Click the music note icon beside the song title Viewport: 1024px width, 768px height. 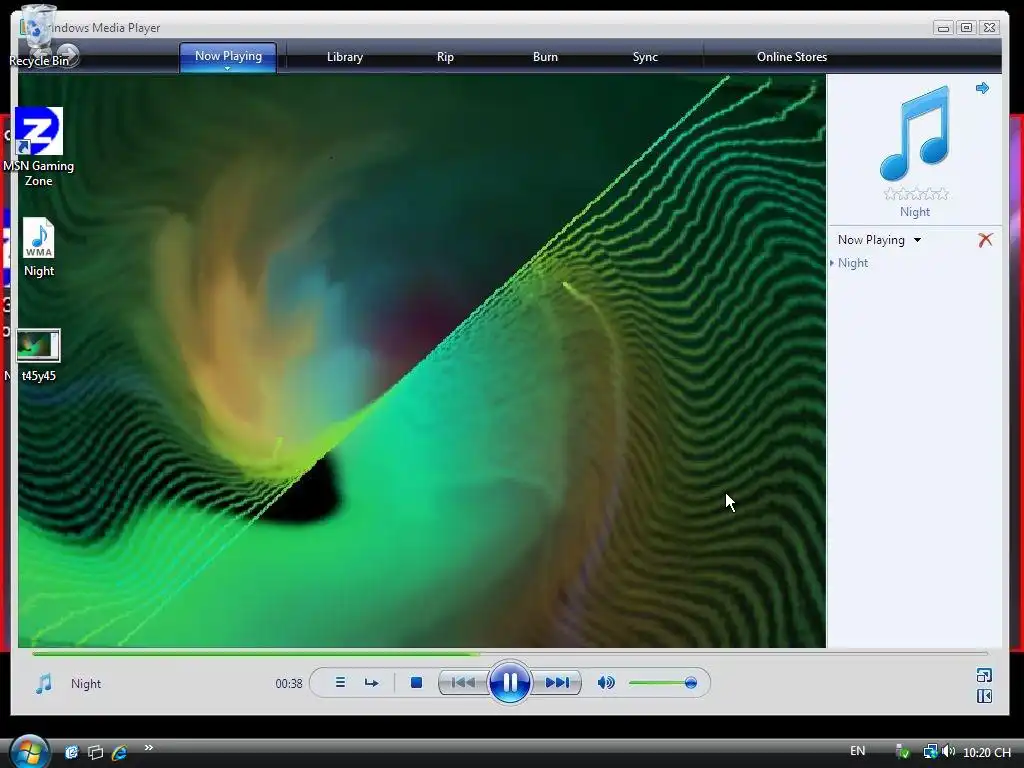click(x=44, y=683)
